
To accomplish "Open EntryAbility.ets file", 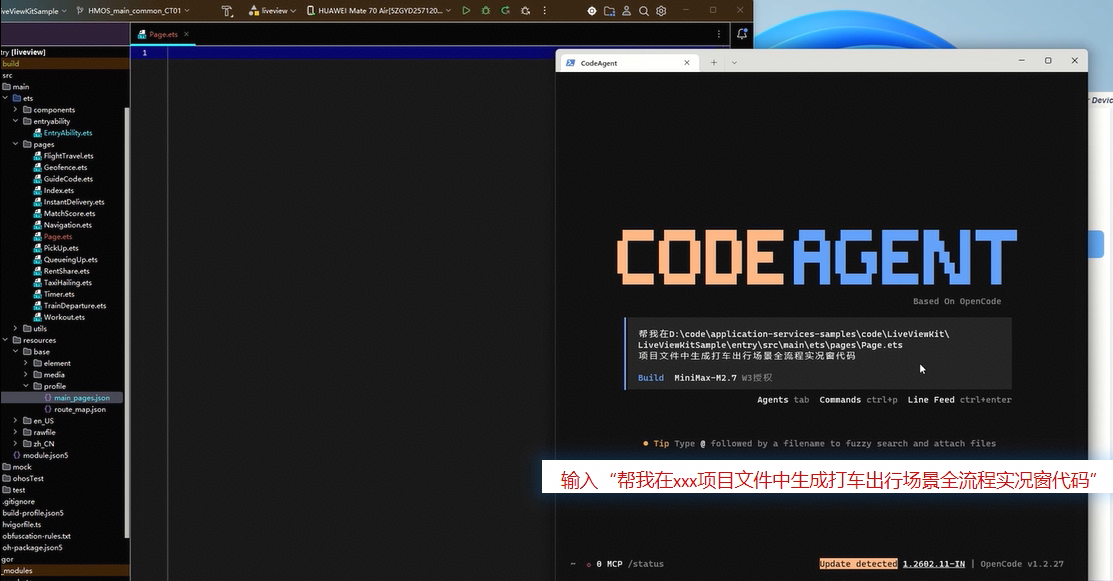I will [67, 133].
